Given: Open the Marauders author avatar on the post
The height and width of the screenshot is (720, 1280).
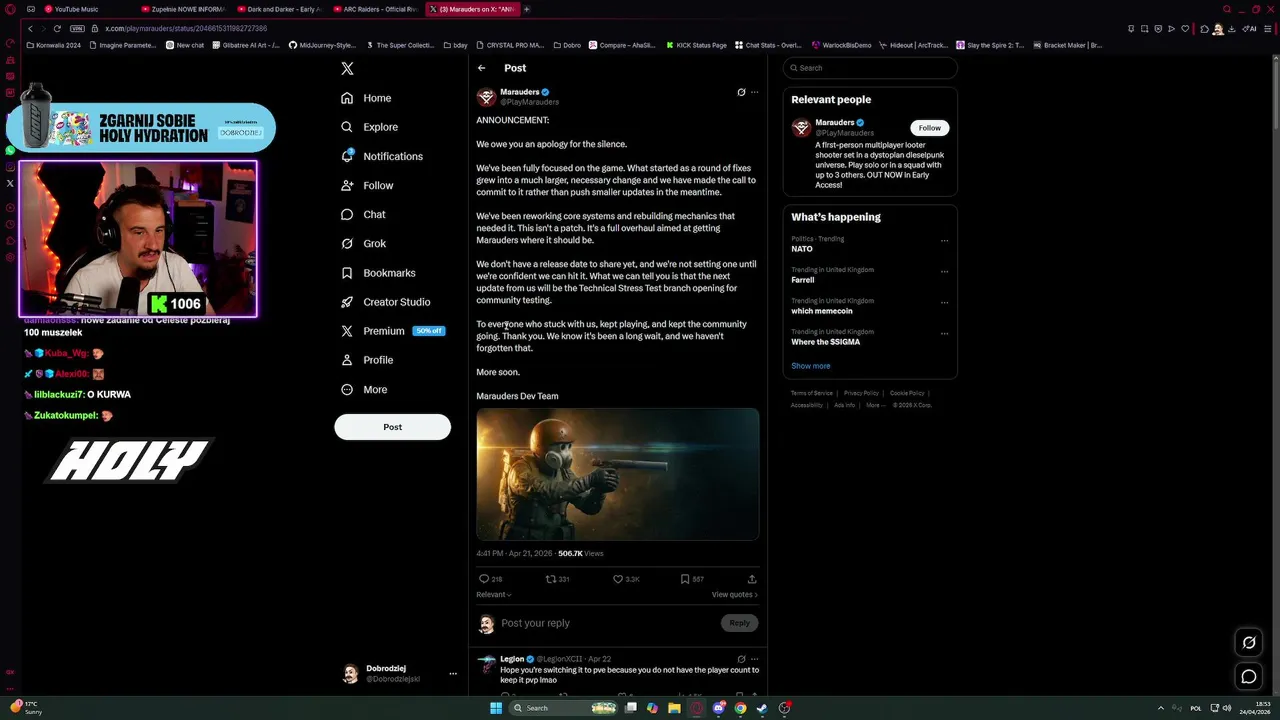Looking at the screenshot, I should tap(486, 97).
